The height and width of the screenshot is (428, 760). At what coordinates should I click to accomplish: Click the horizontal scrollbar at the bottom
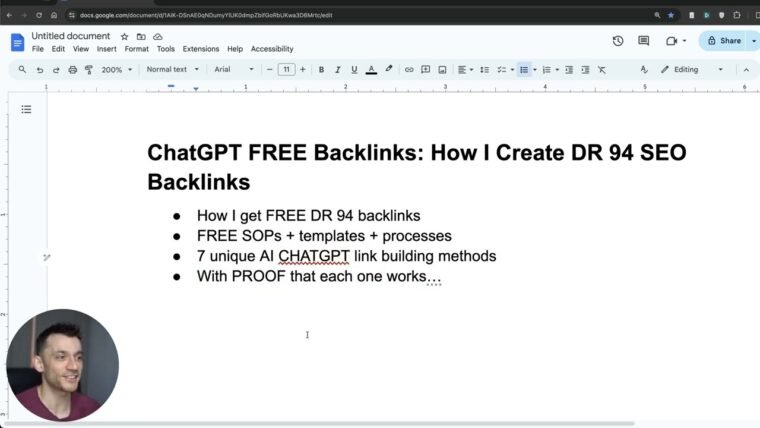tap(317, 424)
